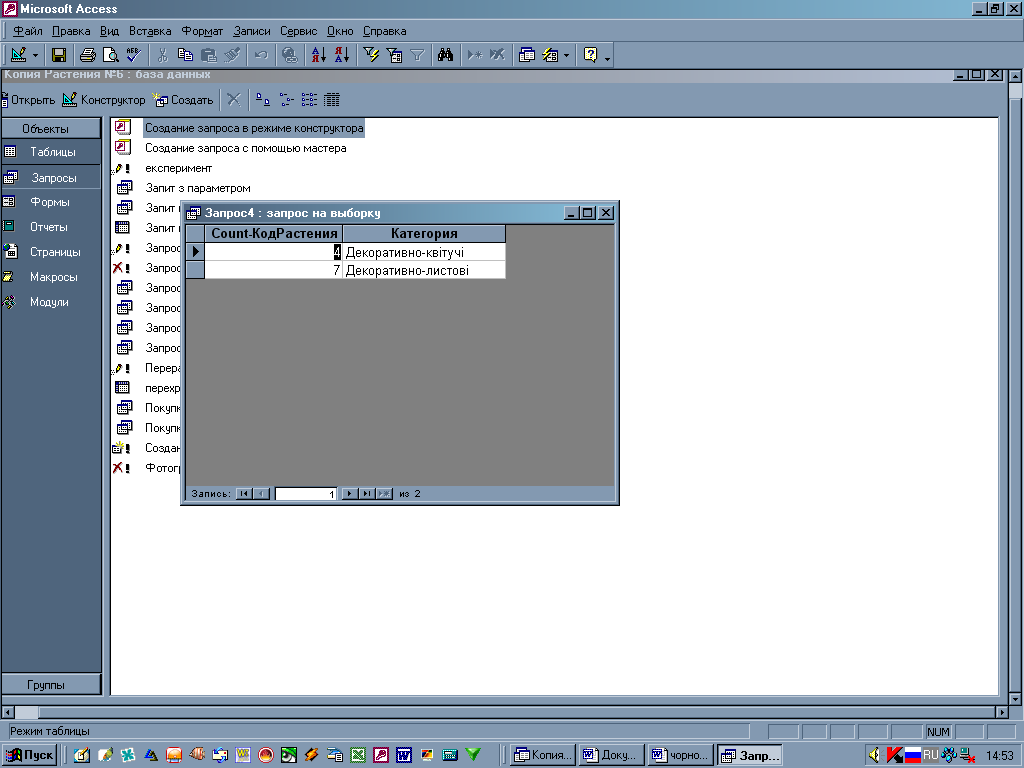Open the Сервис menu
Viewport: 1024px width, 768px height.
pos(298,31)
